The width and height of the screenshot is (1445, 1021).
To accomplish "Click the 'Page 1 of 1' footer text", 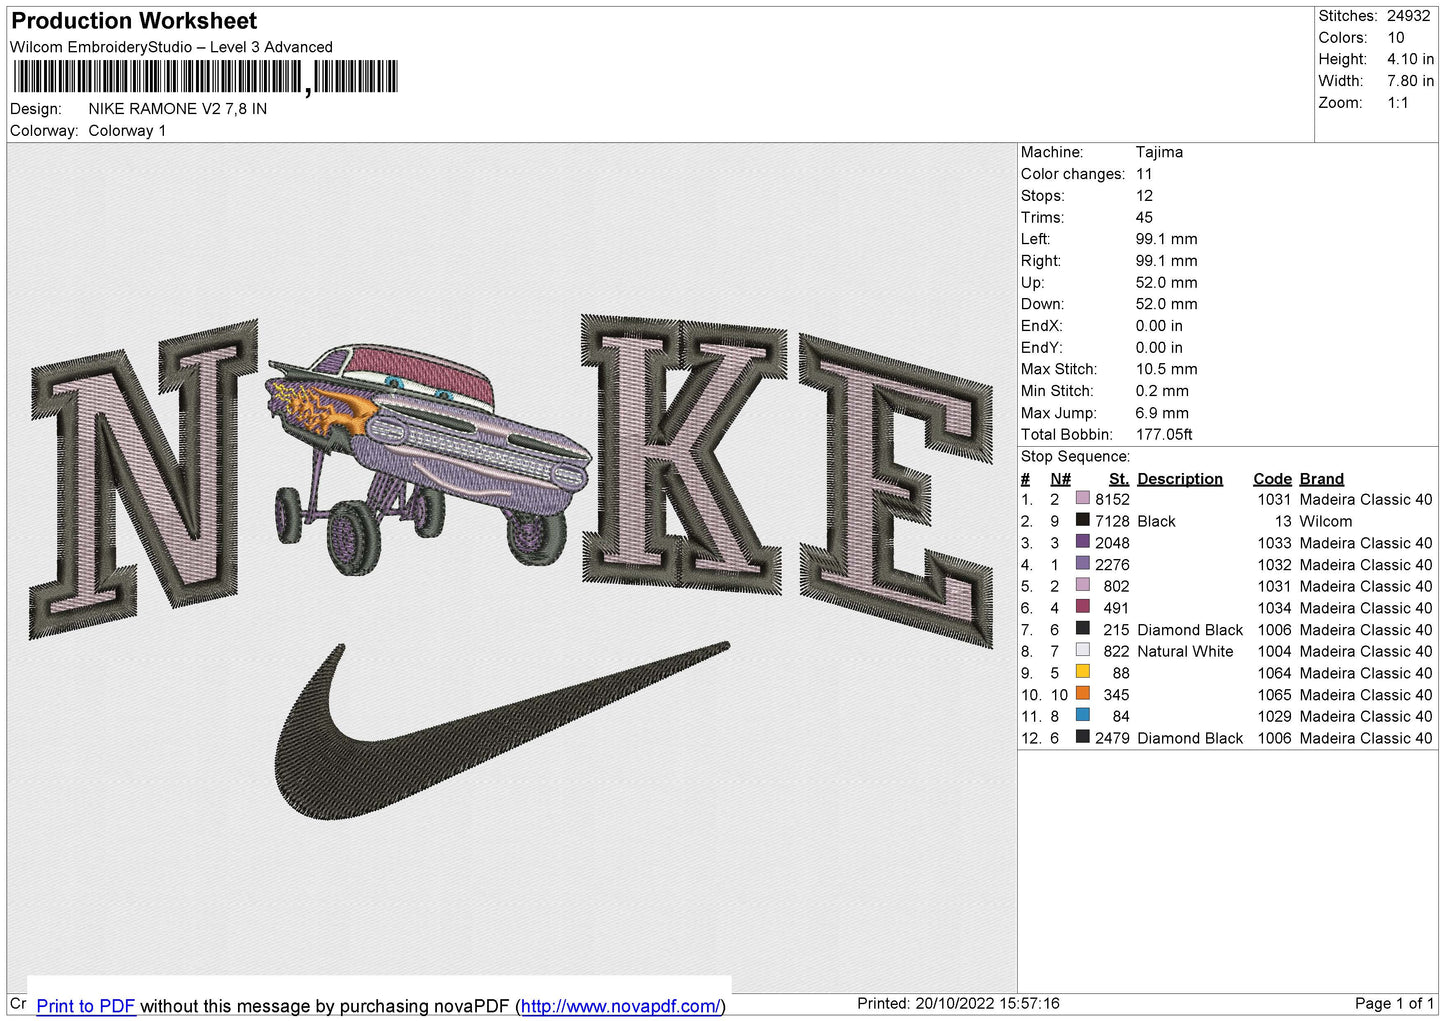I will coord(1394,1003).
